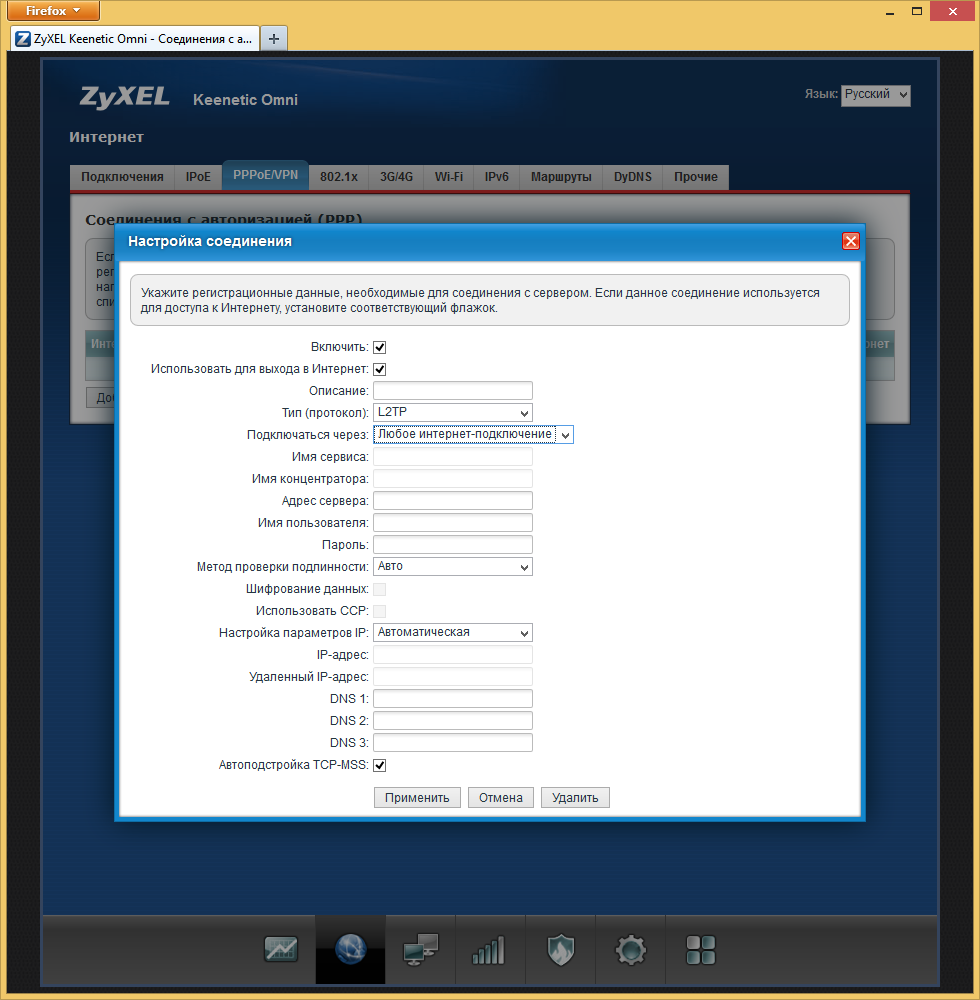Select the ZyXEL Keenetic Omni browser tab

135,39
